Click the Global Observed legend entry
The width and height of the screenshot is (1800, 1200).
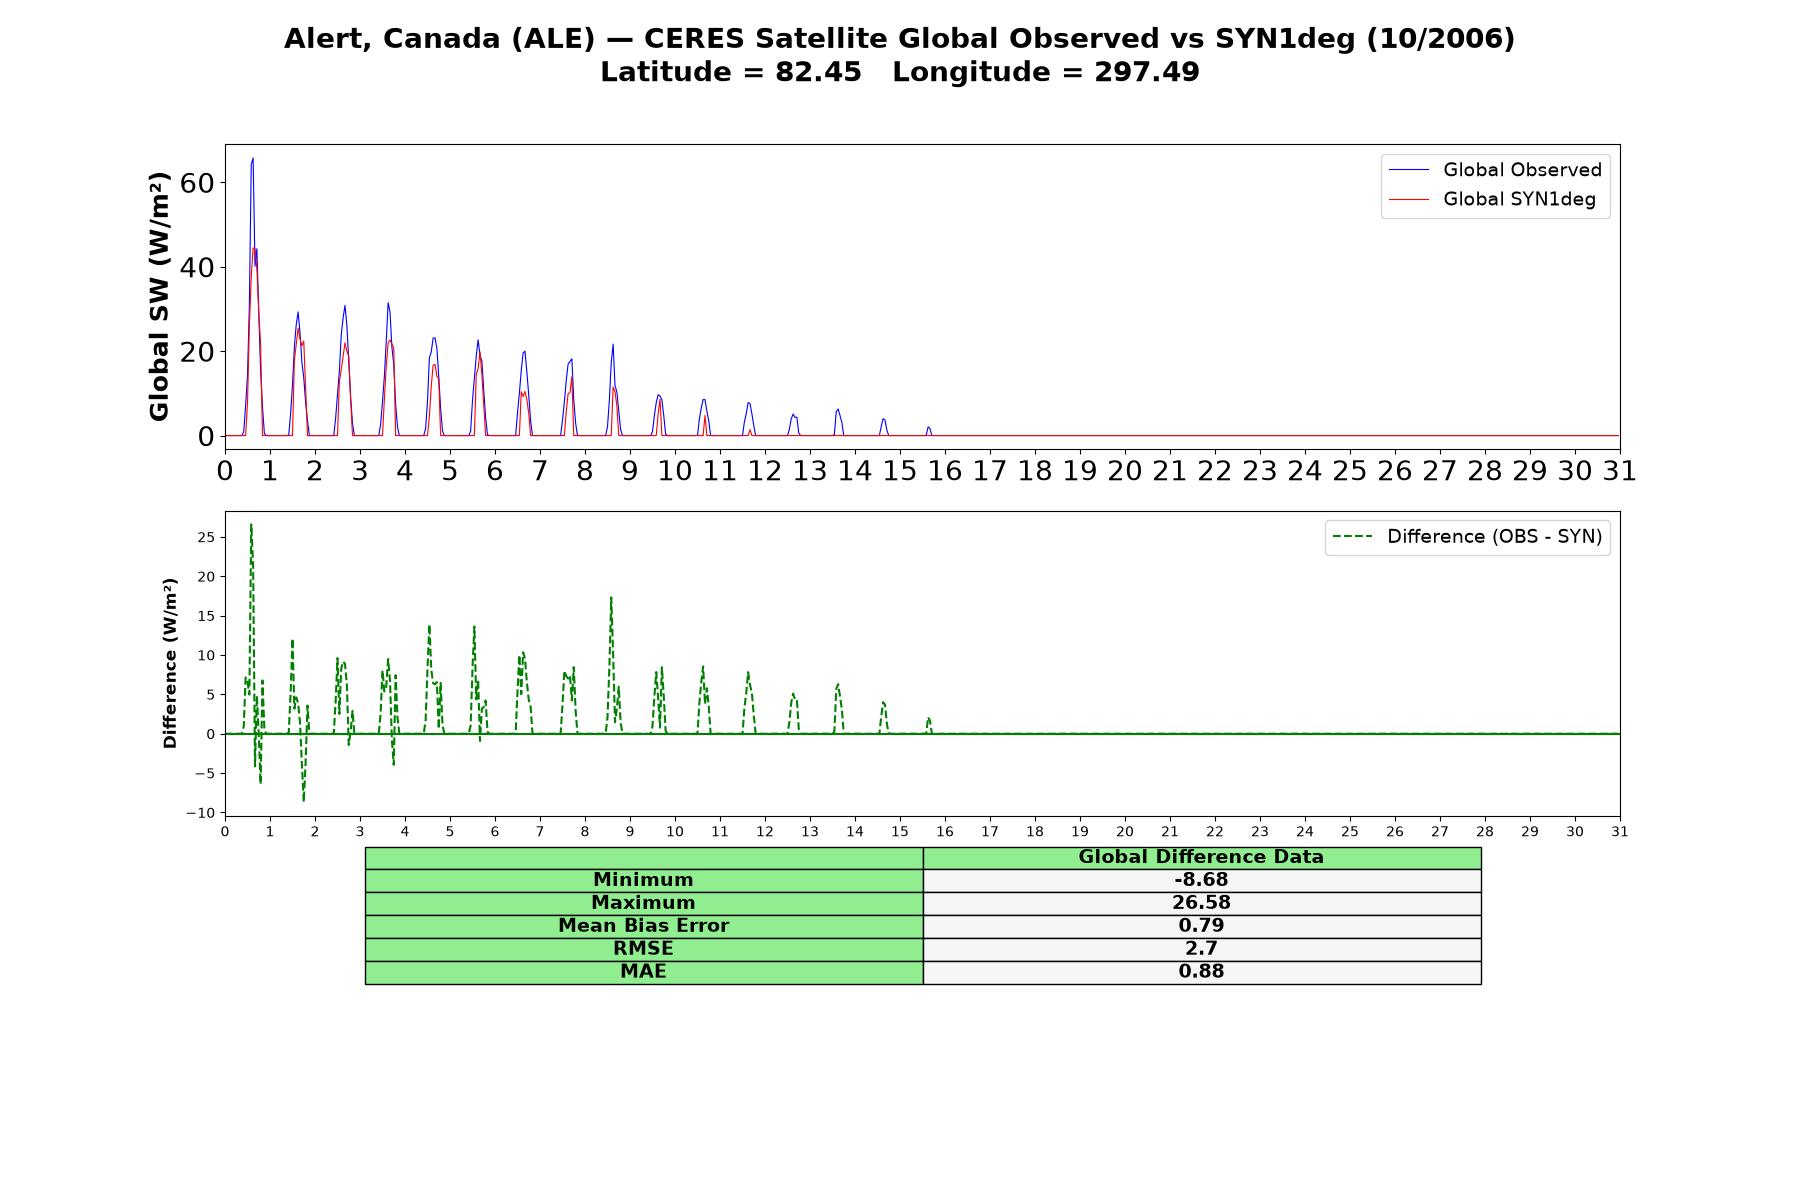(x=1496, y=170)
